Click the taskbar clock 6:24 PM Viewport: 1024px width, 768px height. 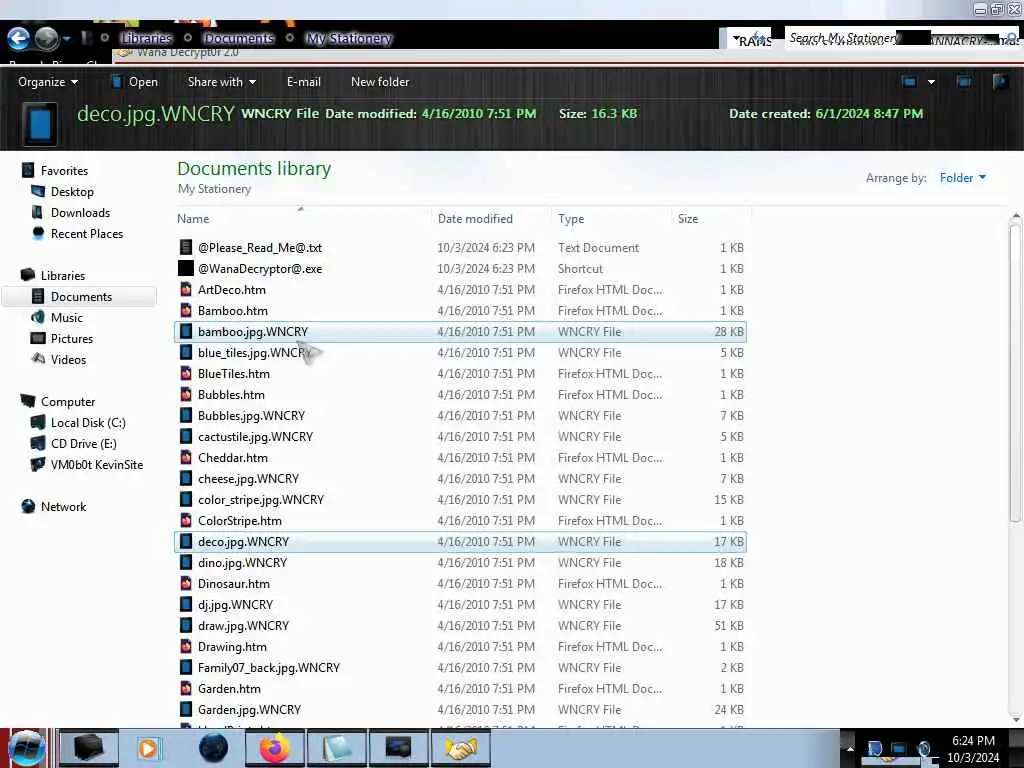click(x=973, y=741)
